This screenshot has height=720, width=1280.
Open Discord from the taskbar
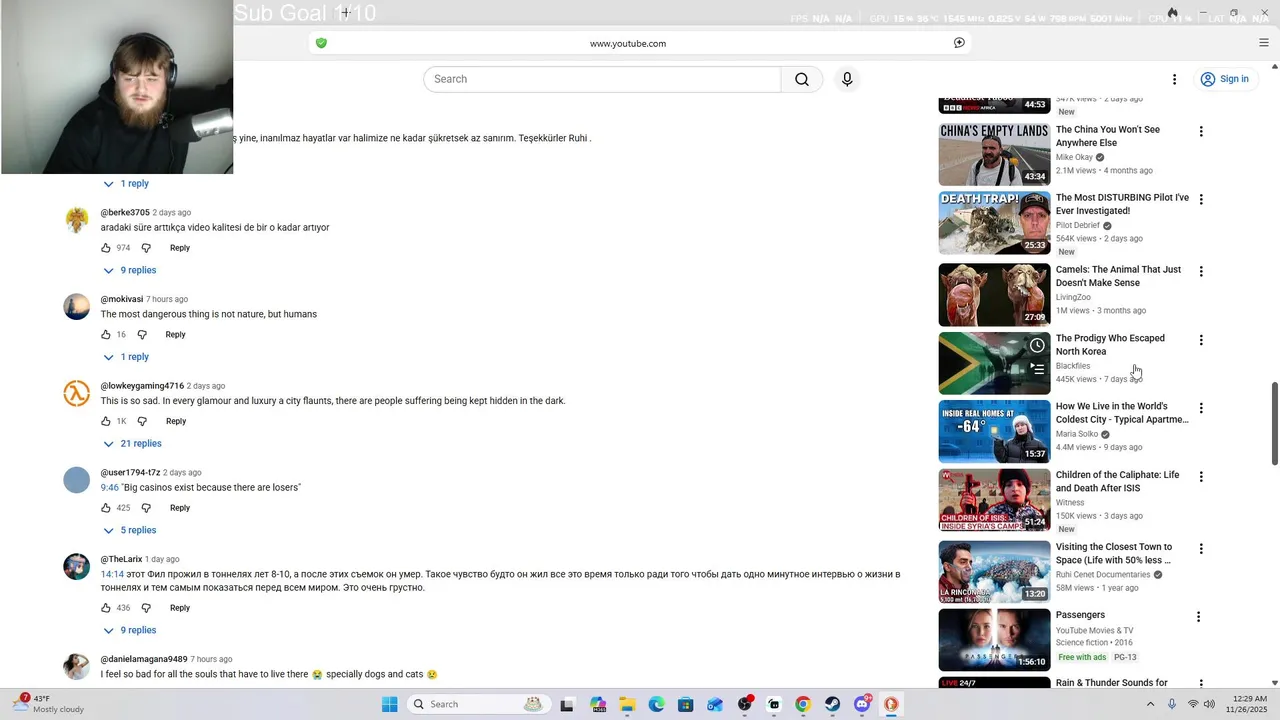click(x=862, y=704)
